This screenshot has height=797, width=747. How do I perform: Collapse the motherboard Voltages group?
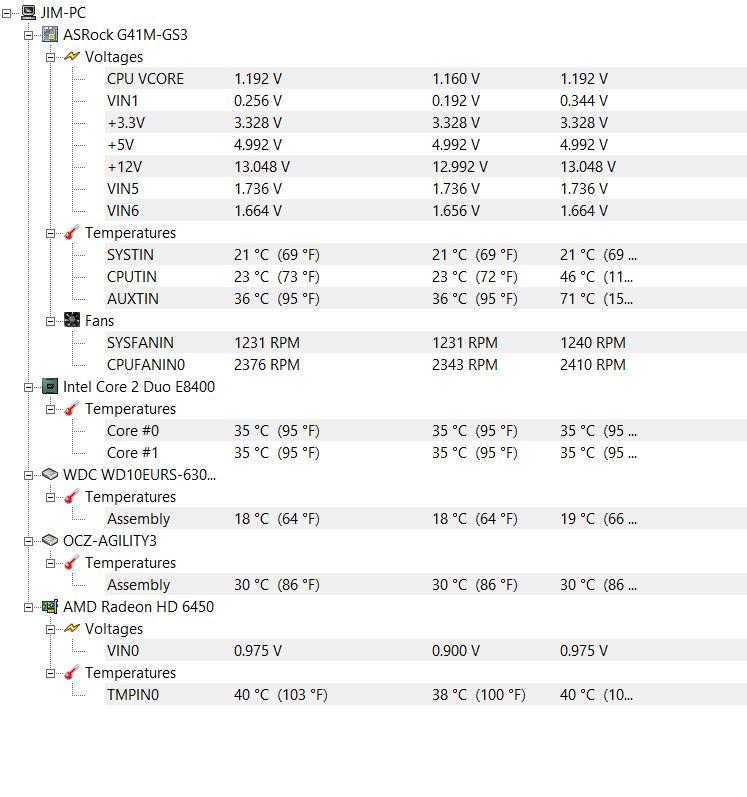pos(50,57)
